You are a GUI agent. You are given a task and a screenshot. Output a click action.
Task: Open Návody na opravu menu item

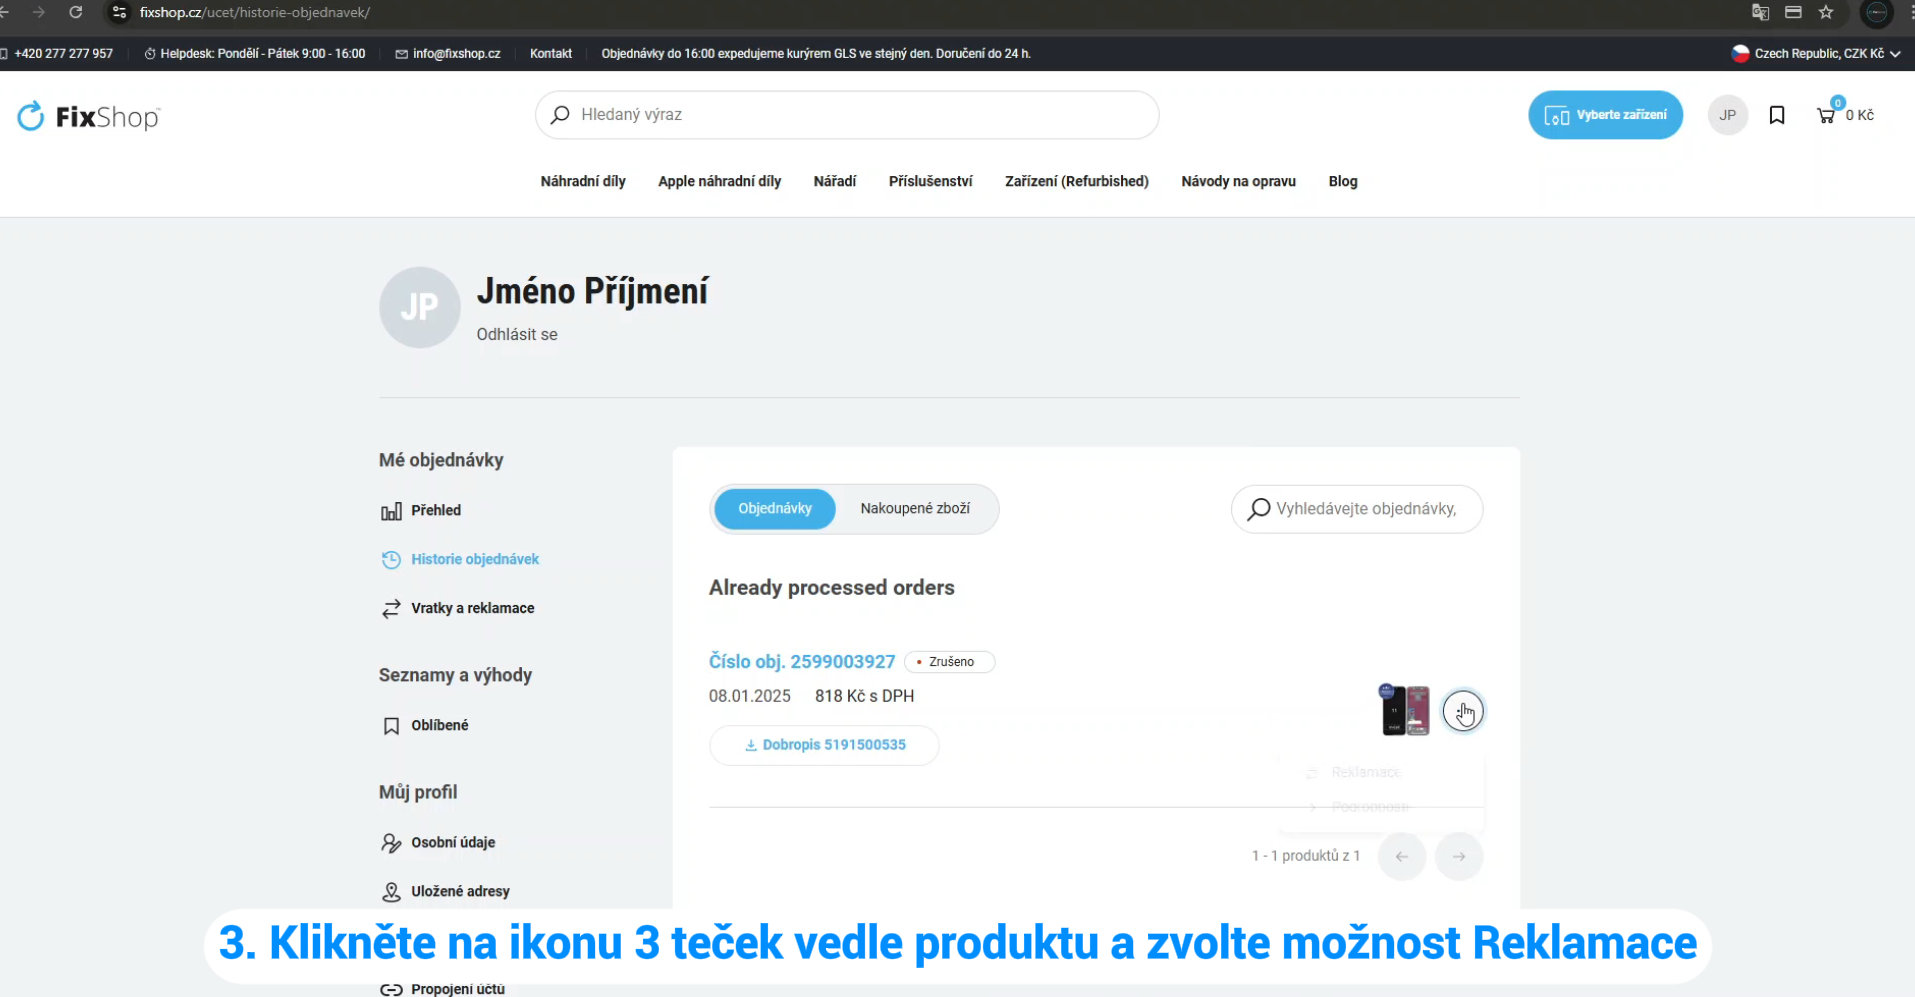pyautogui.click(x=1237, y=181)
